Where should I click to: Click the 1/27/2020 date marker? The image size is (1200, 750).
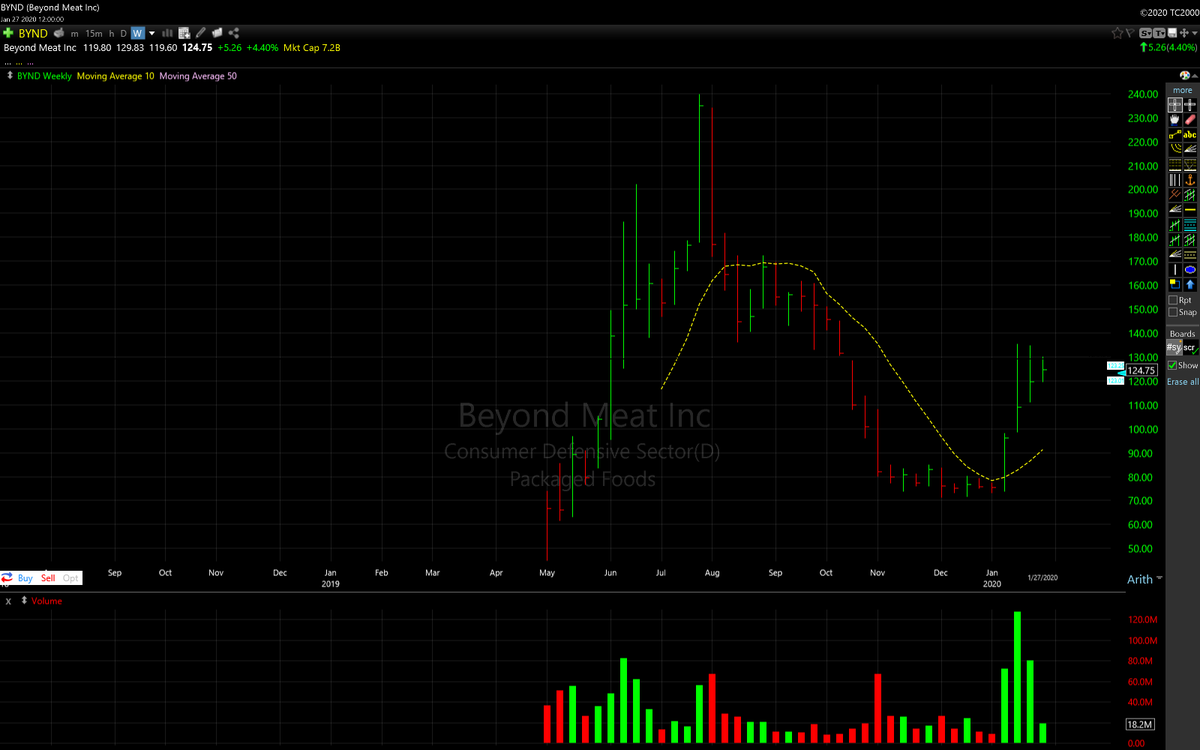click(1043, 577)
